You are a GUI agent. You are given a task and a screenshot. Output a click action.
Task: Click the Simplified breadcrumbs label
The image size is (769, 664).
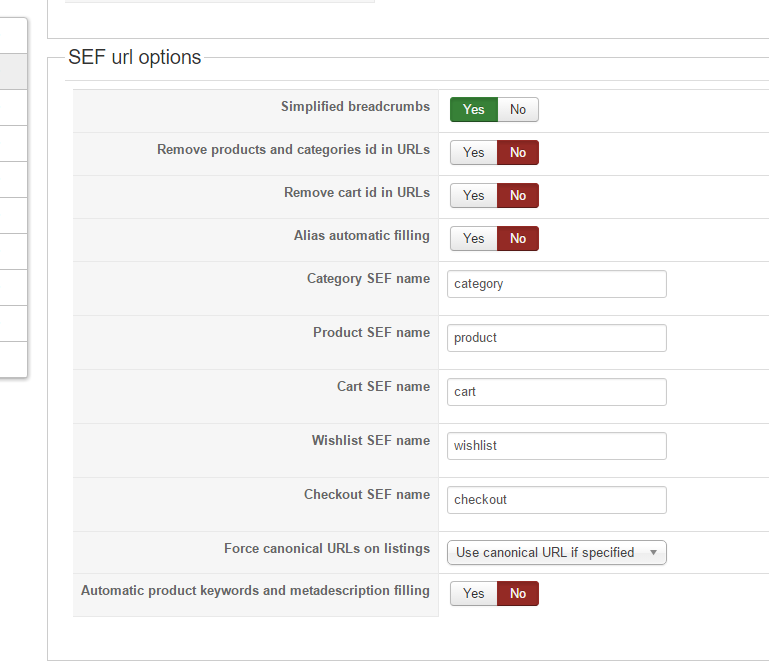[x=355, y=106]
